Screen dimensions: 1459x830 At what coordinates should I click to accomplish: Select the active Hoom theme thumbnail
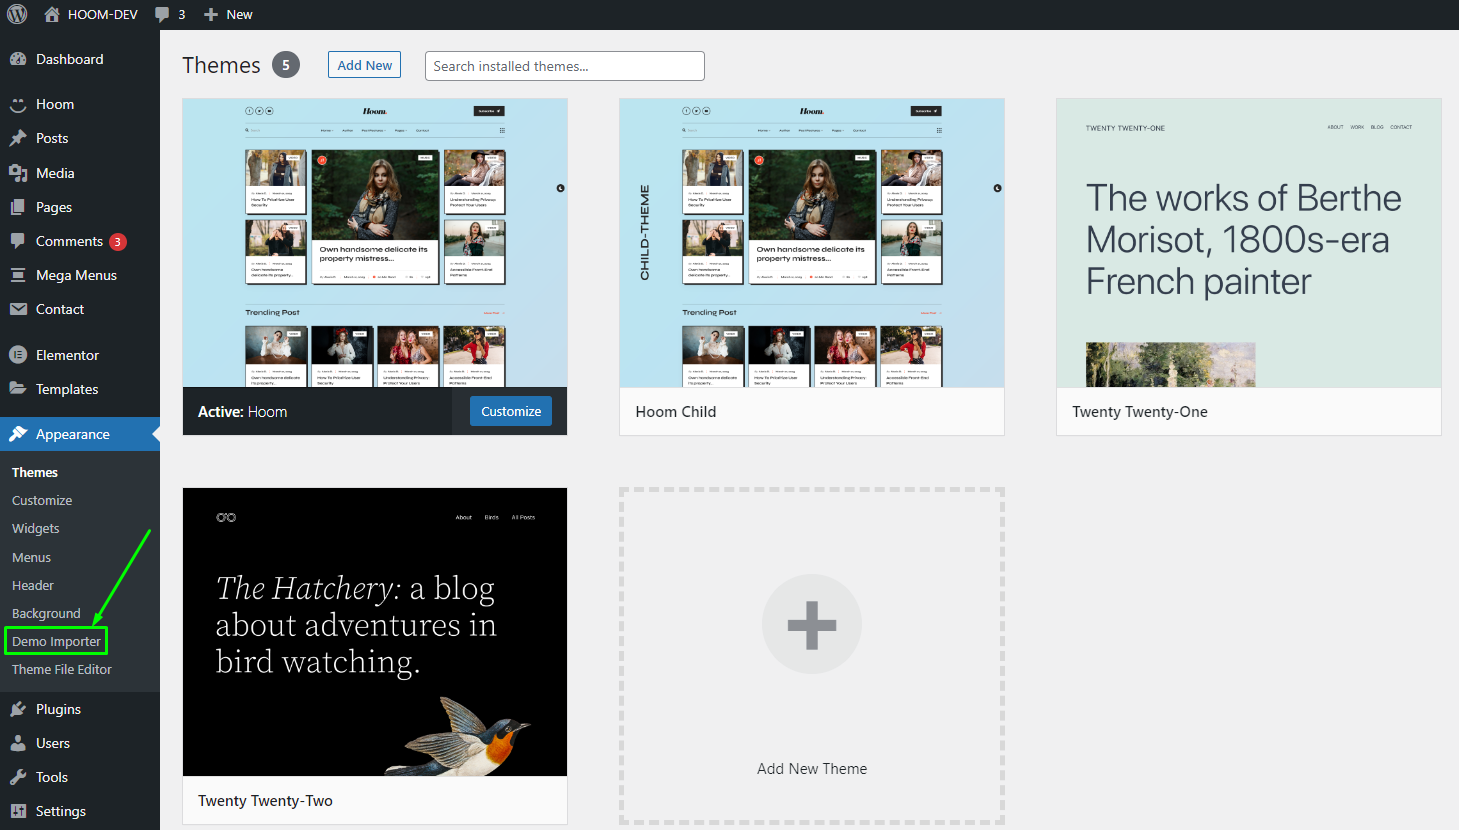pos(375,243)
